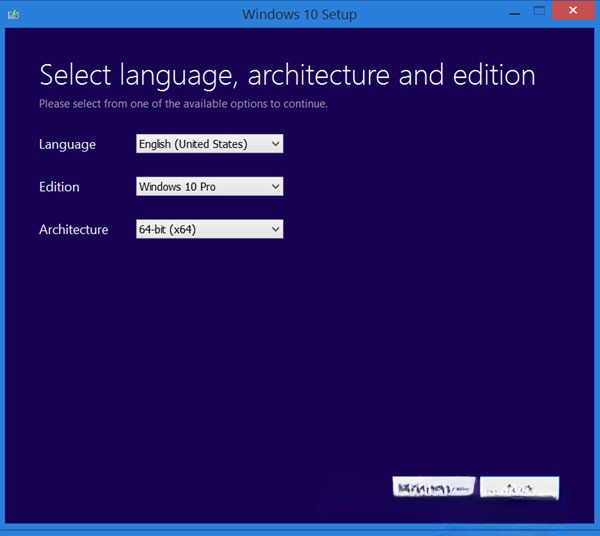Click the setup app icon in title bar
This screenshot has width=600, height=536.
13,15
